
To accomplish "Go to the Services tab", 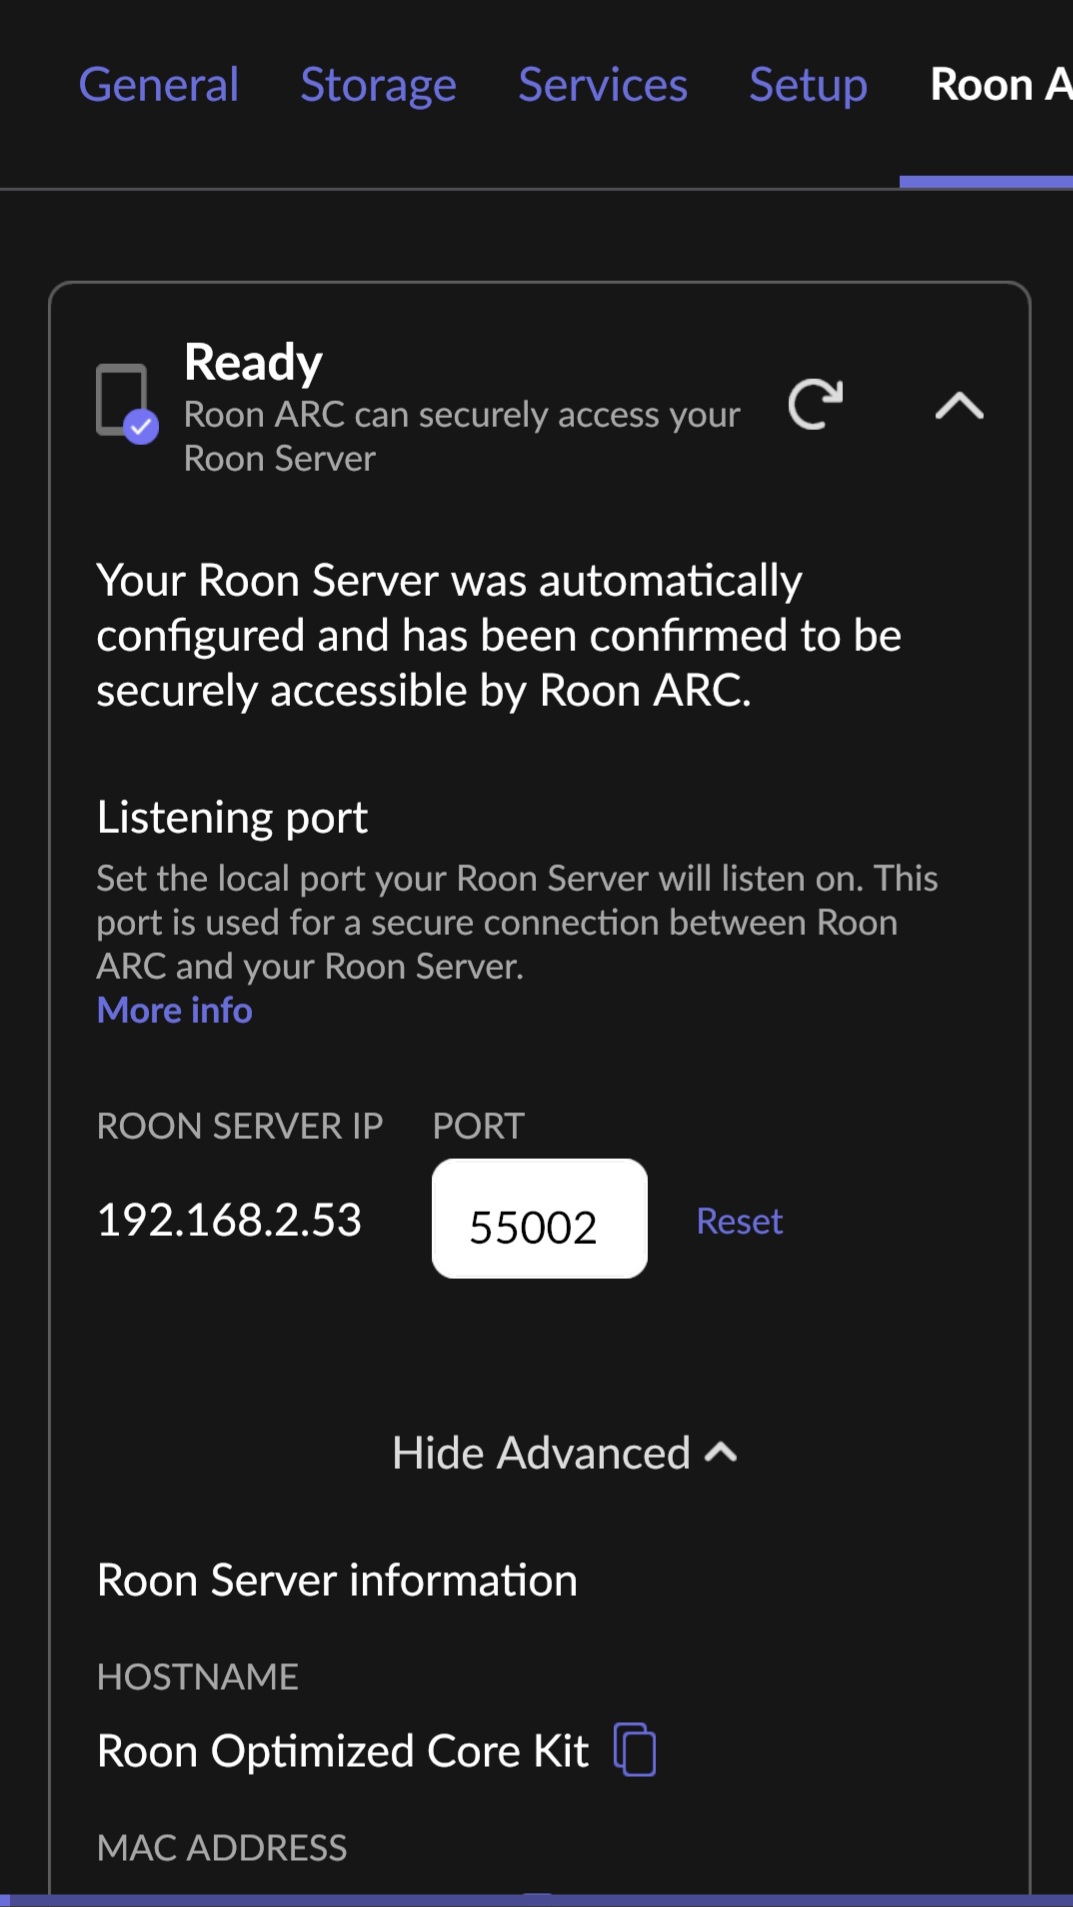I will pyautogui.click(x=603, y=85).
